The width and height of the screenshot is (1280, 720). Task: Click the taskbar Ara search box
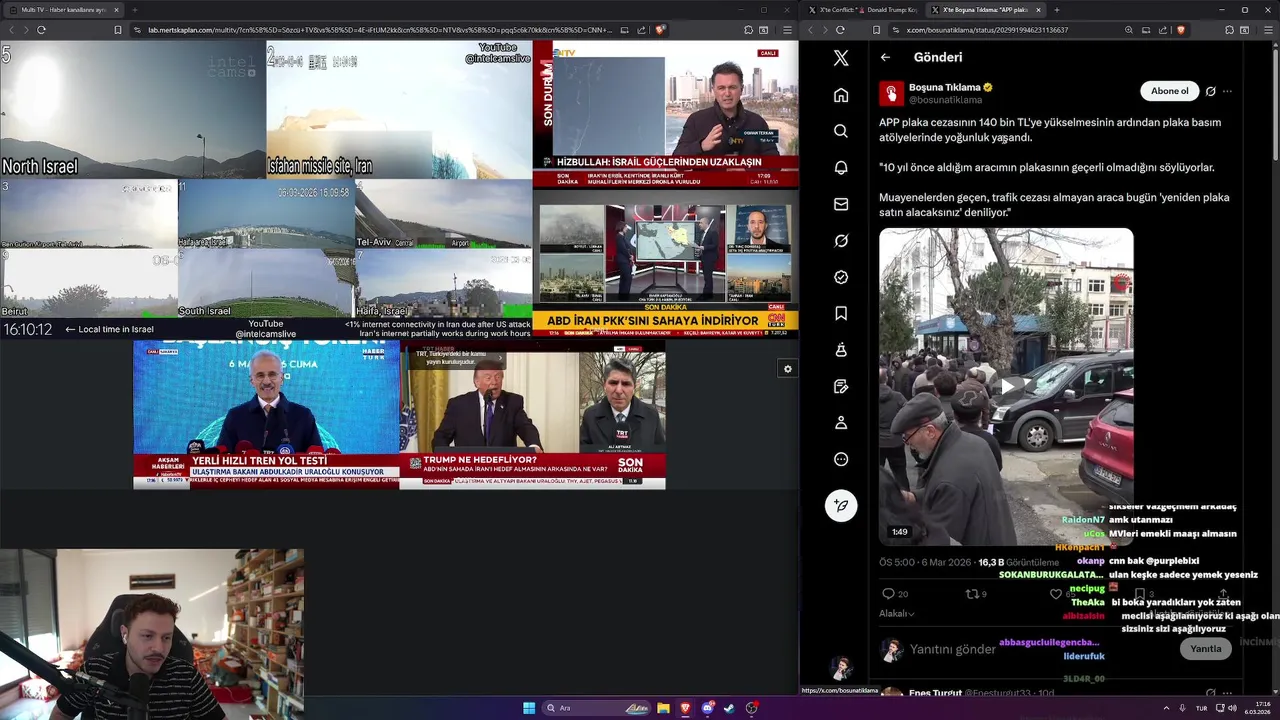[596, 708]
